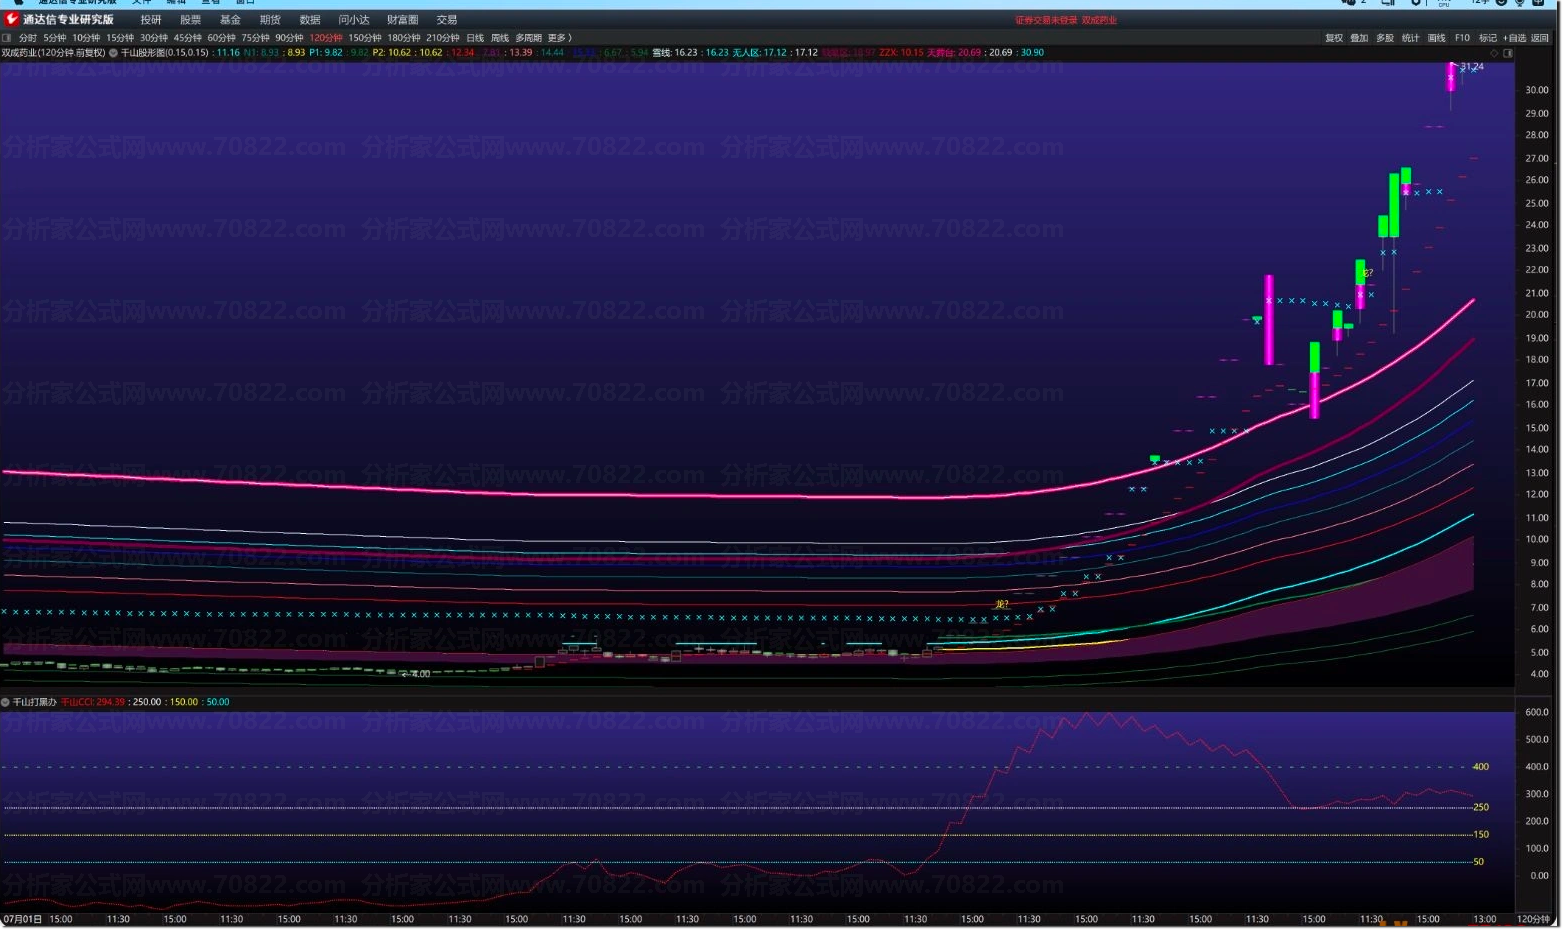The width and height of the screenshot is (1564, 930).
Task: Open the 财富圈 menu
Action: (403, 20)
